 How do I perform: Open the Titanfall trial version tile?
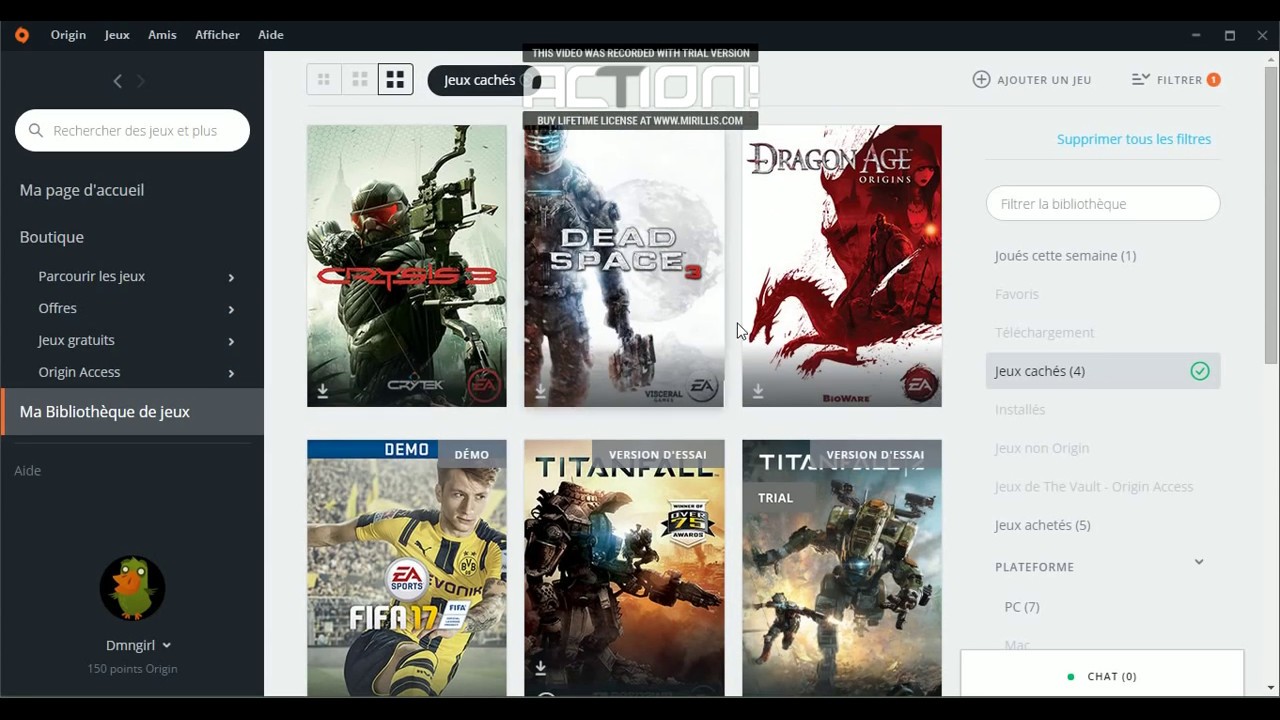[624, 568]
